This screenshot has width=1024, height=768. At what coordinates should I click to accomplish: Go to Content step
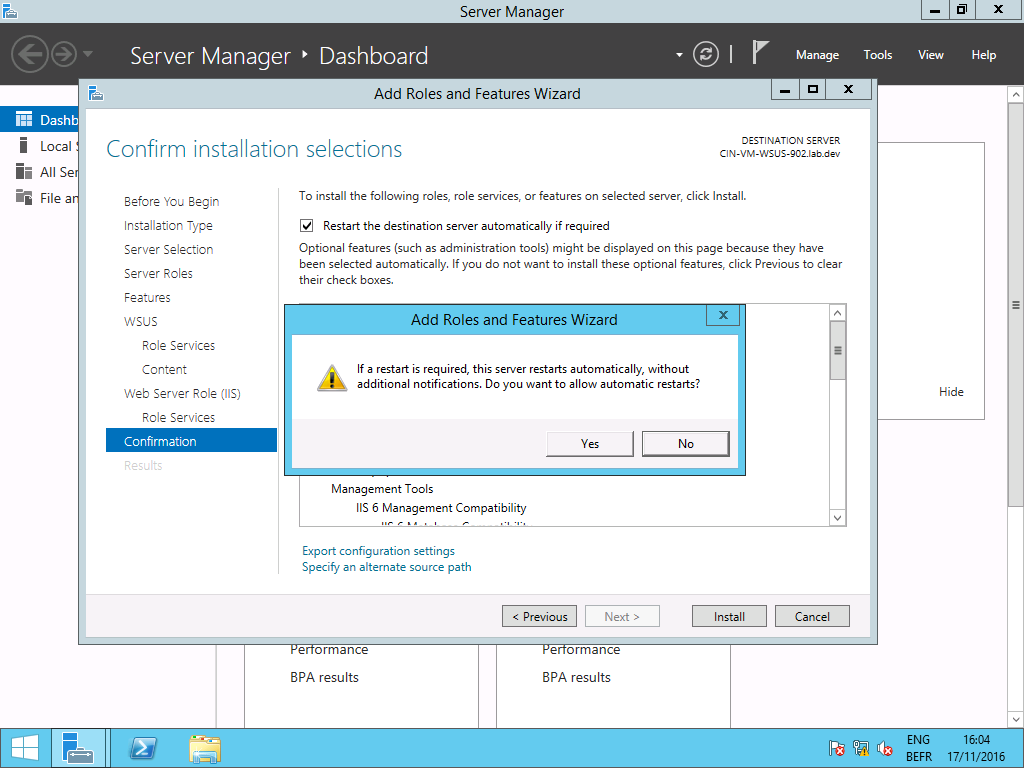[165, 370]
